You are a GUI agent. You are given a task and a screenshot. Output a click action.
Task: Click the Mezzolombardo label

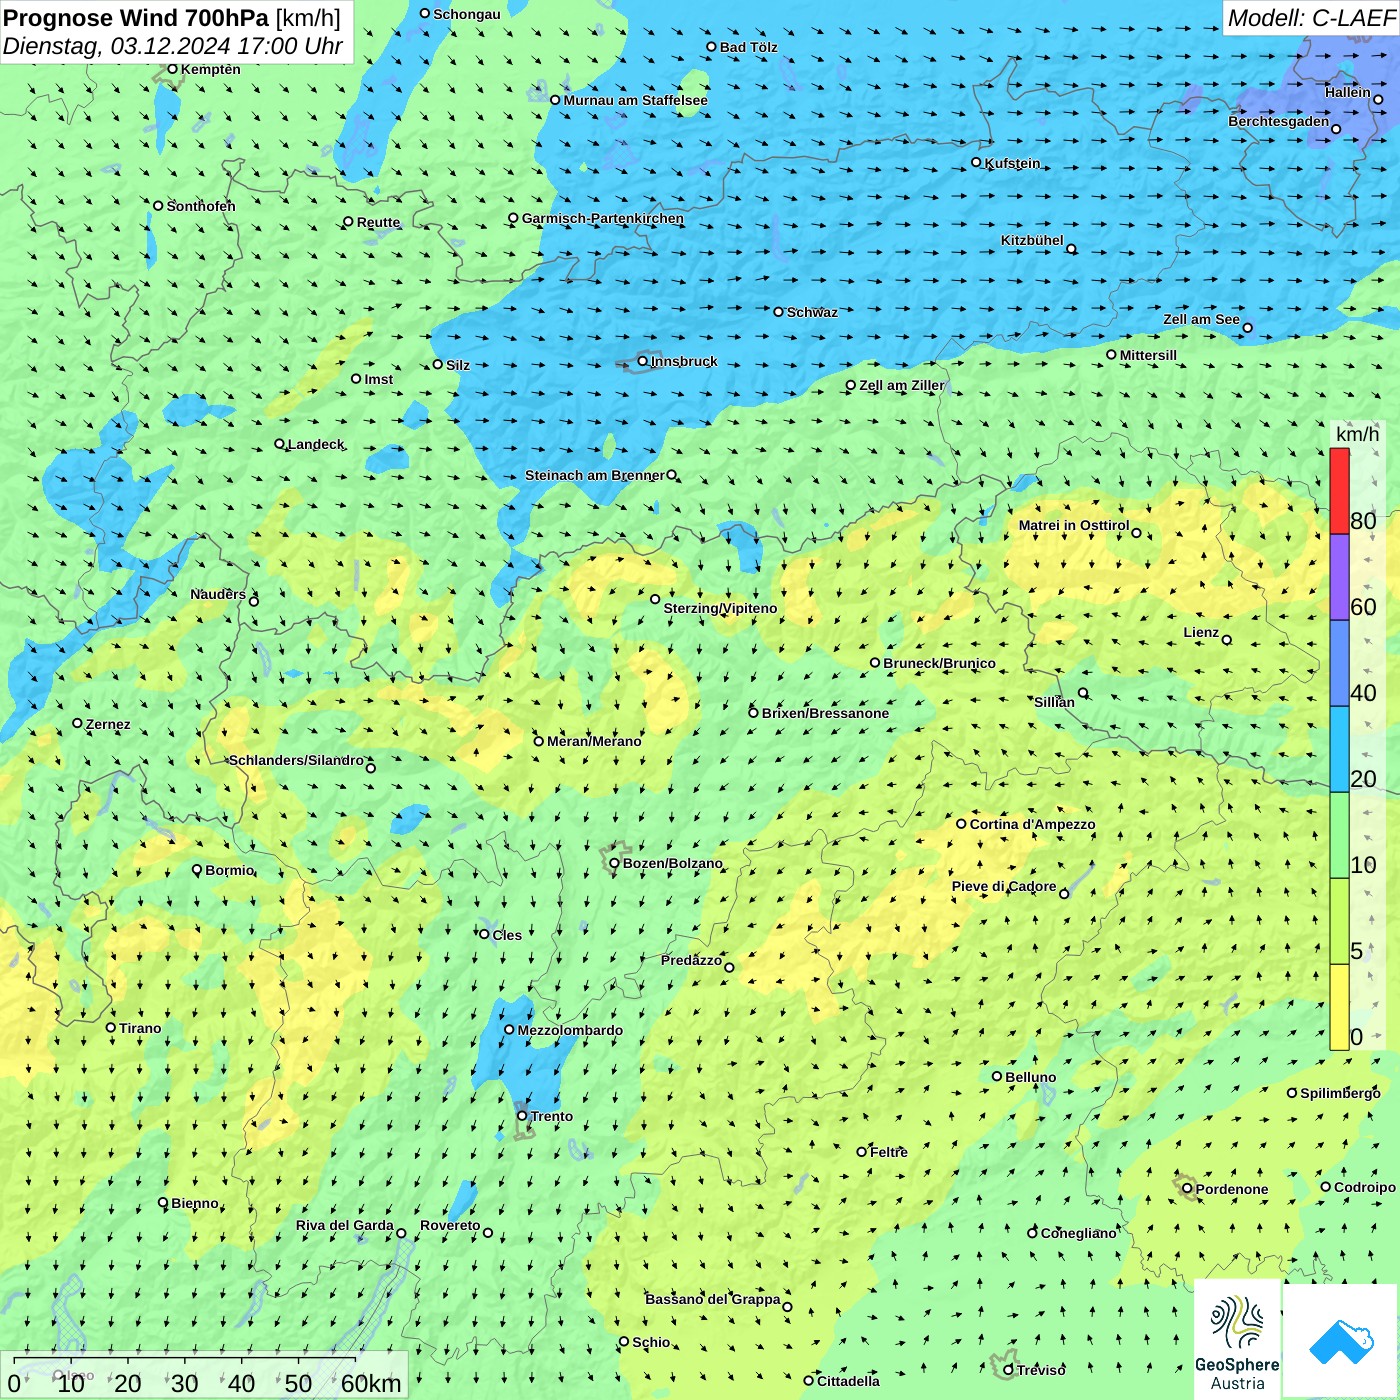tap(570, 1030)
